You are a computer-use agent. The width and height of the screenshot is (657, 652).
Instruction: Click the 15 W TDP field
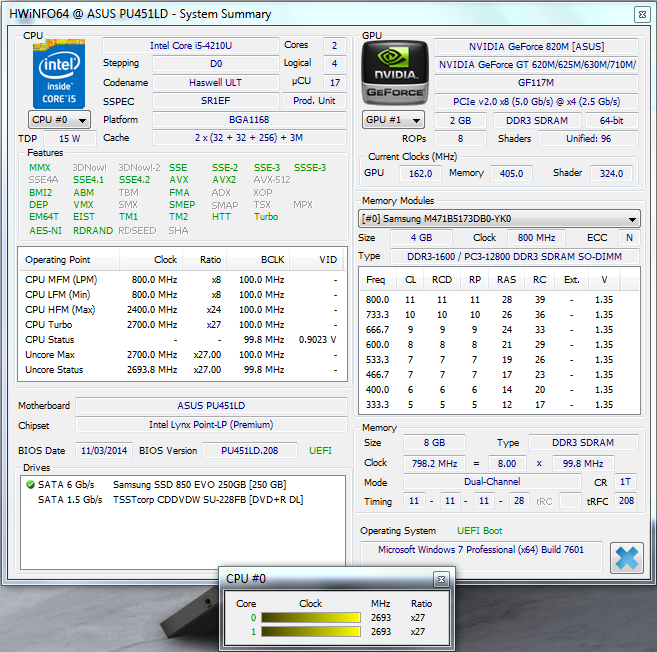(70, 138)
